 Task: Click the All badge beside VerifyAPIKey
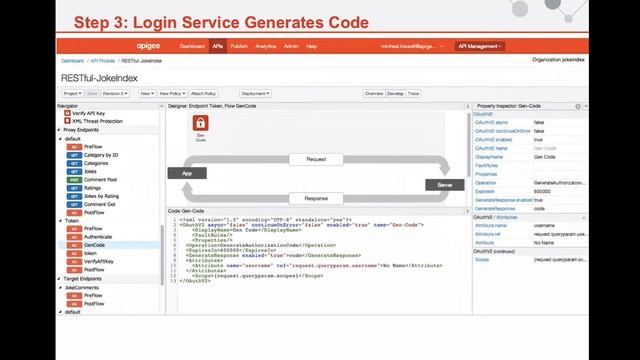(74, 262)
